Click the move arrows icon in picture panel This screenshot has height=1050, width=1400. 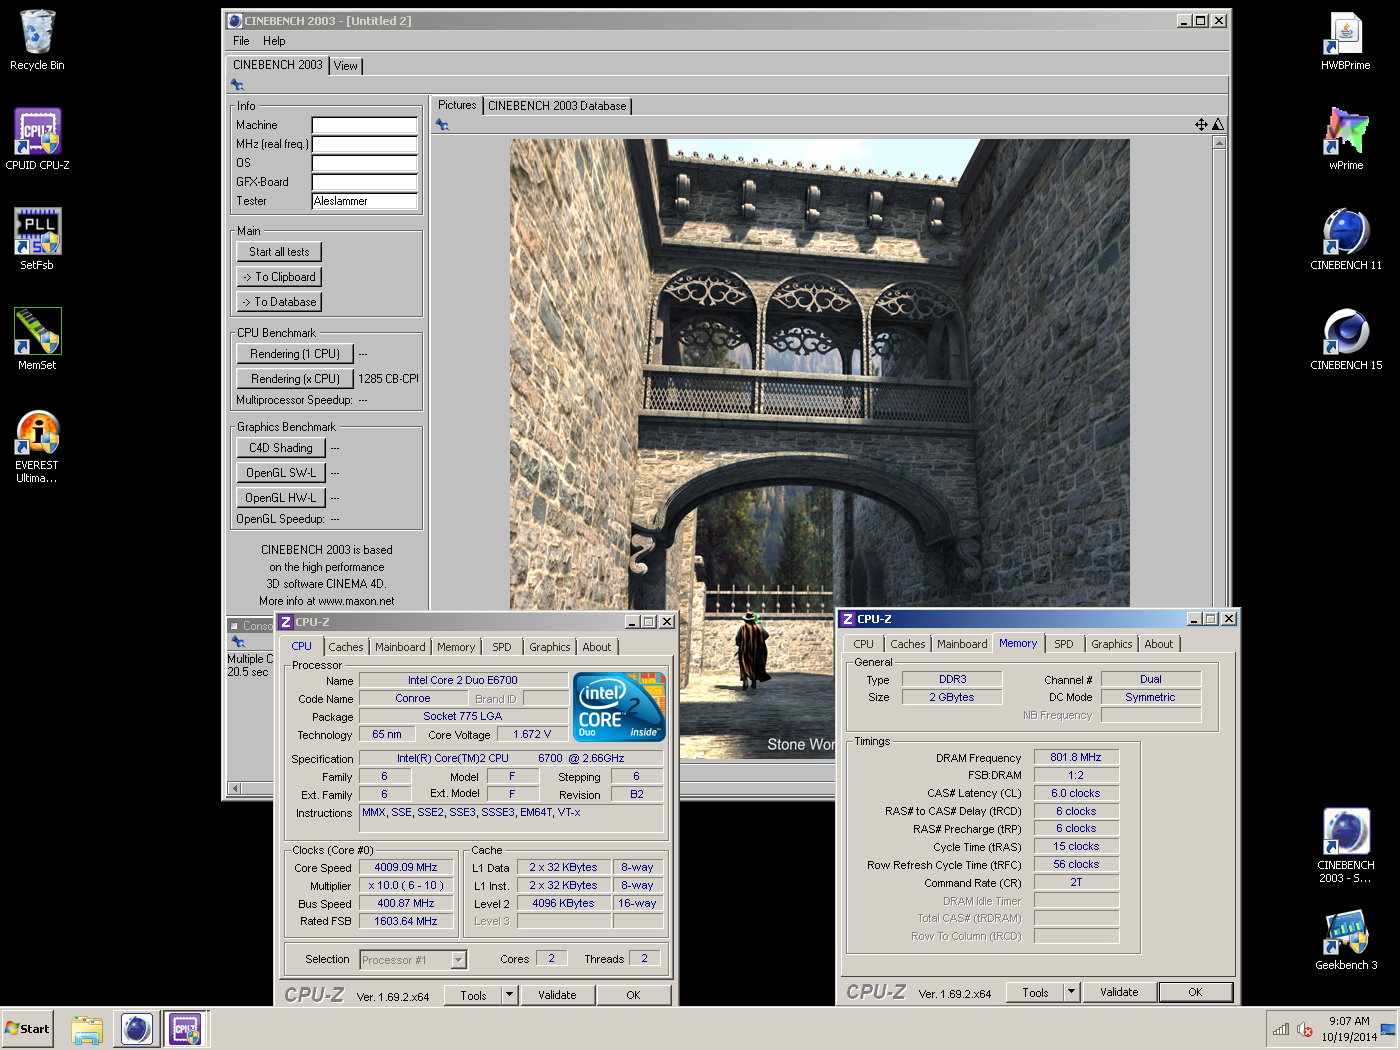1201,125
